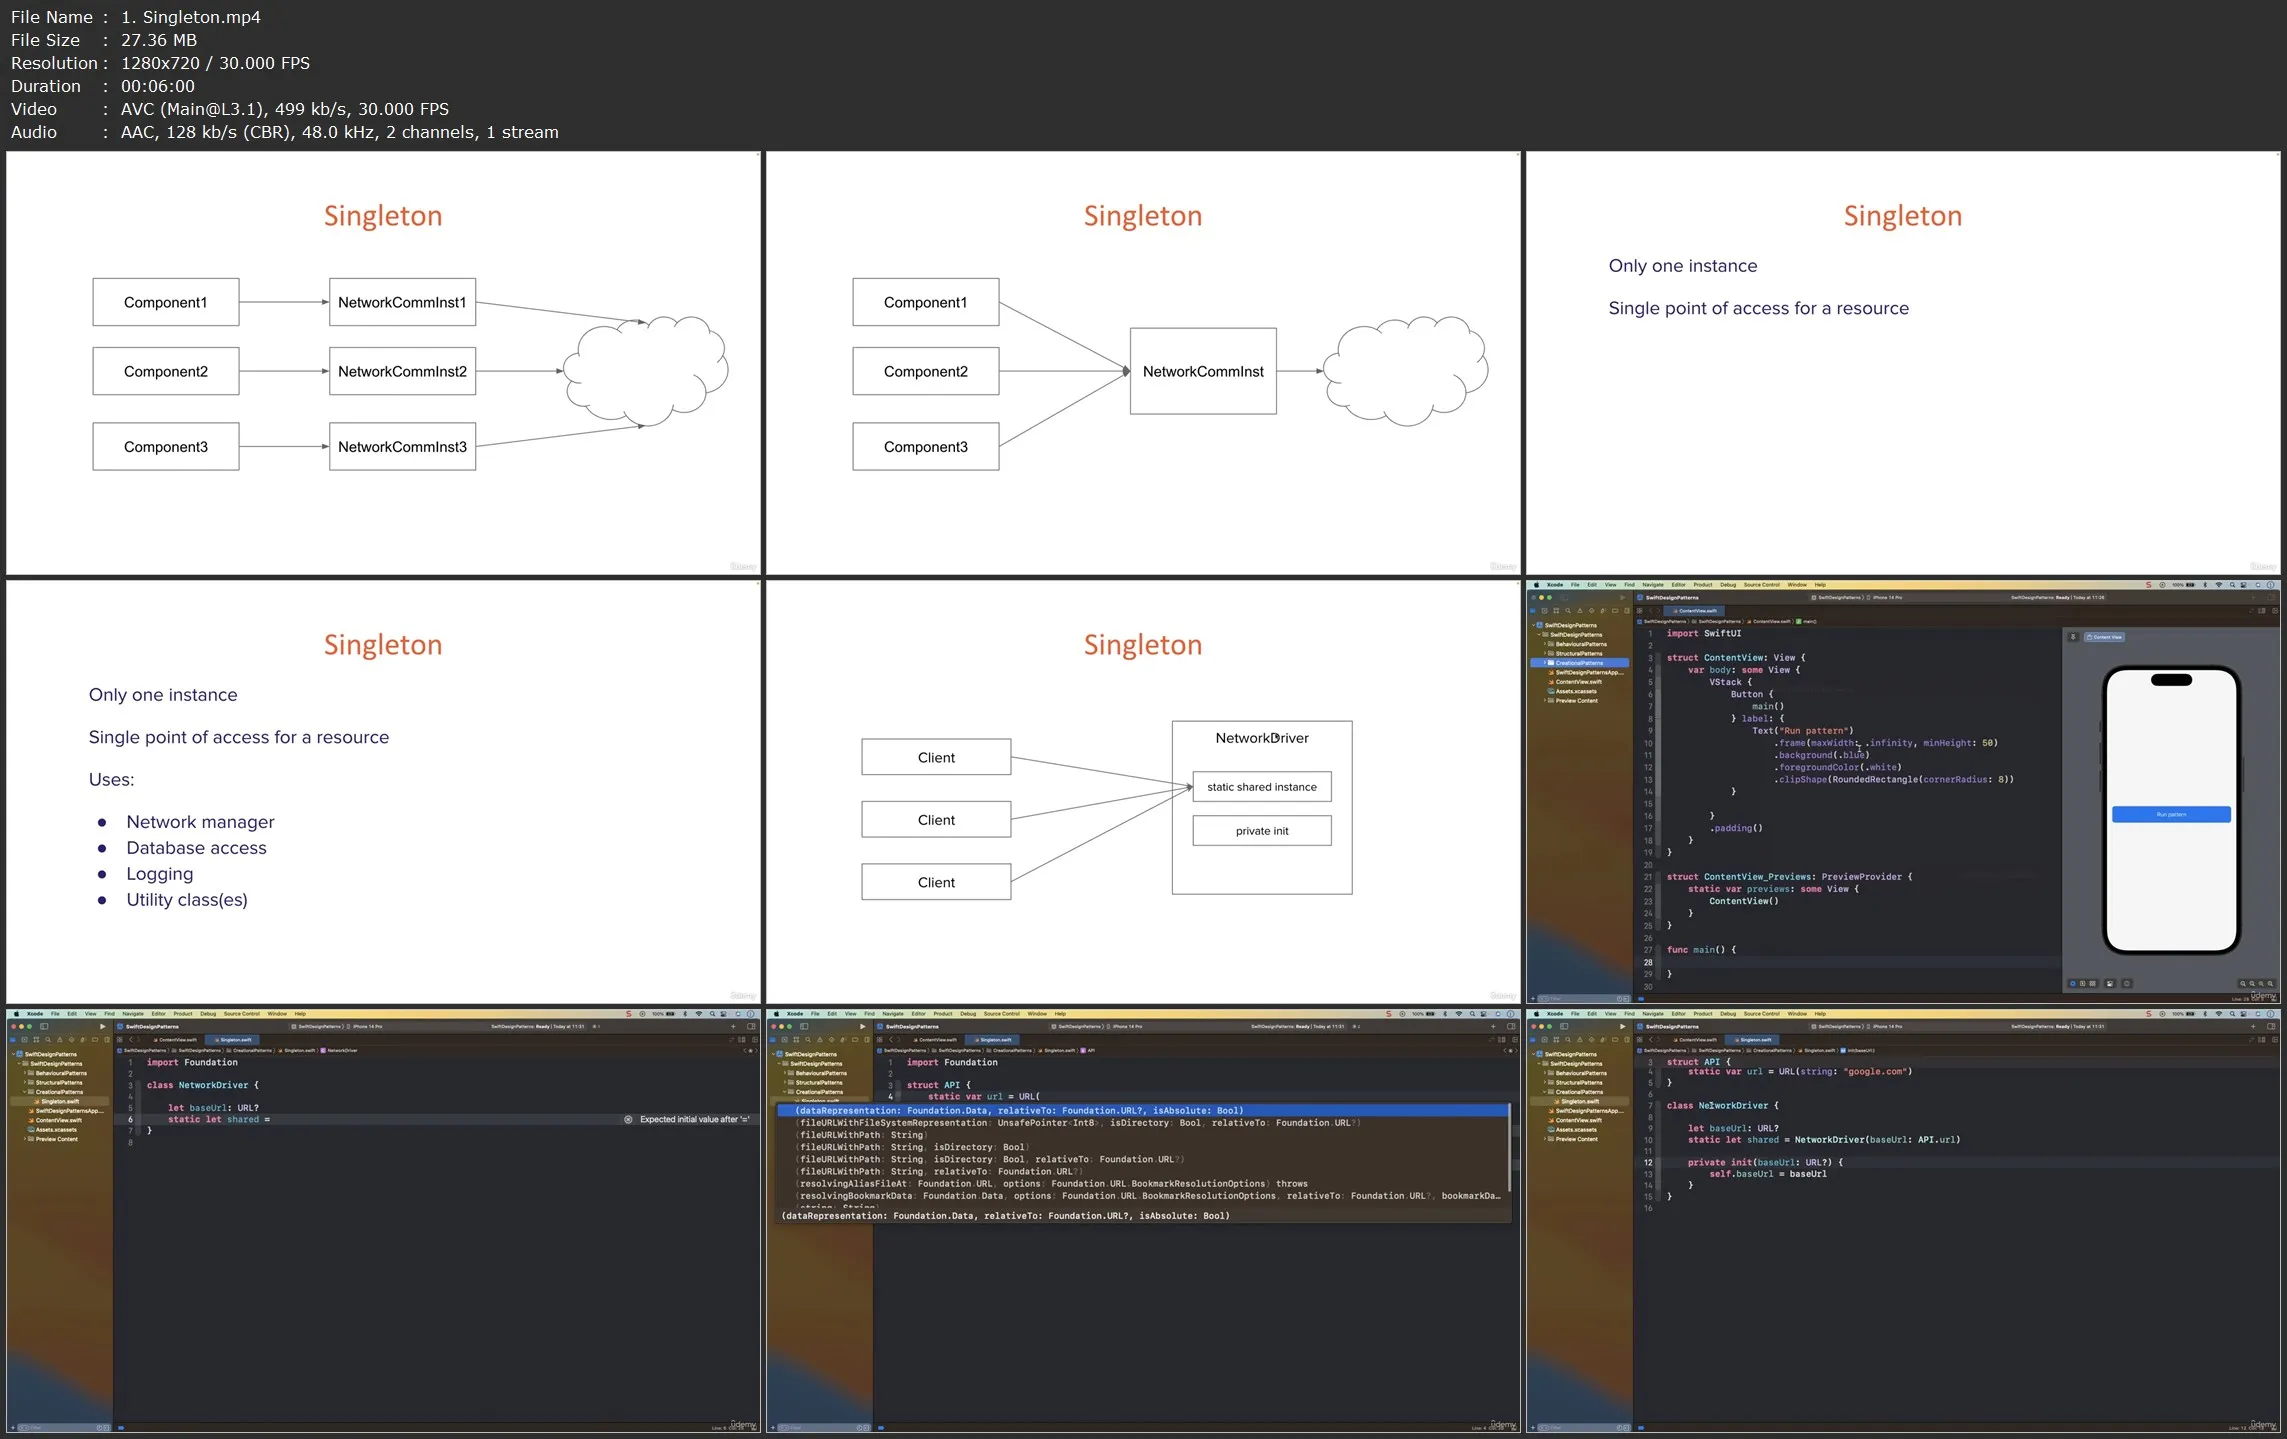Click Find navigator magnifier in 'Expected initial value' frame
This screenshot has height=1439, width=2287.
[48, 1040]
